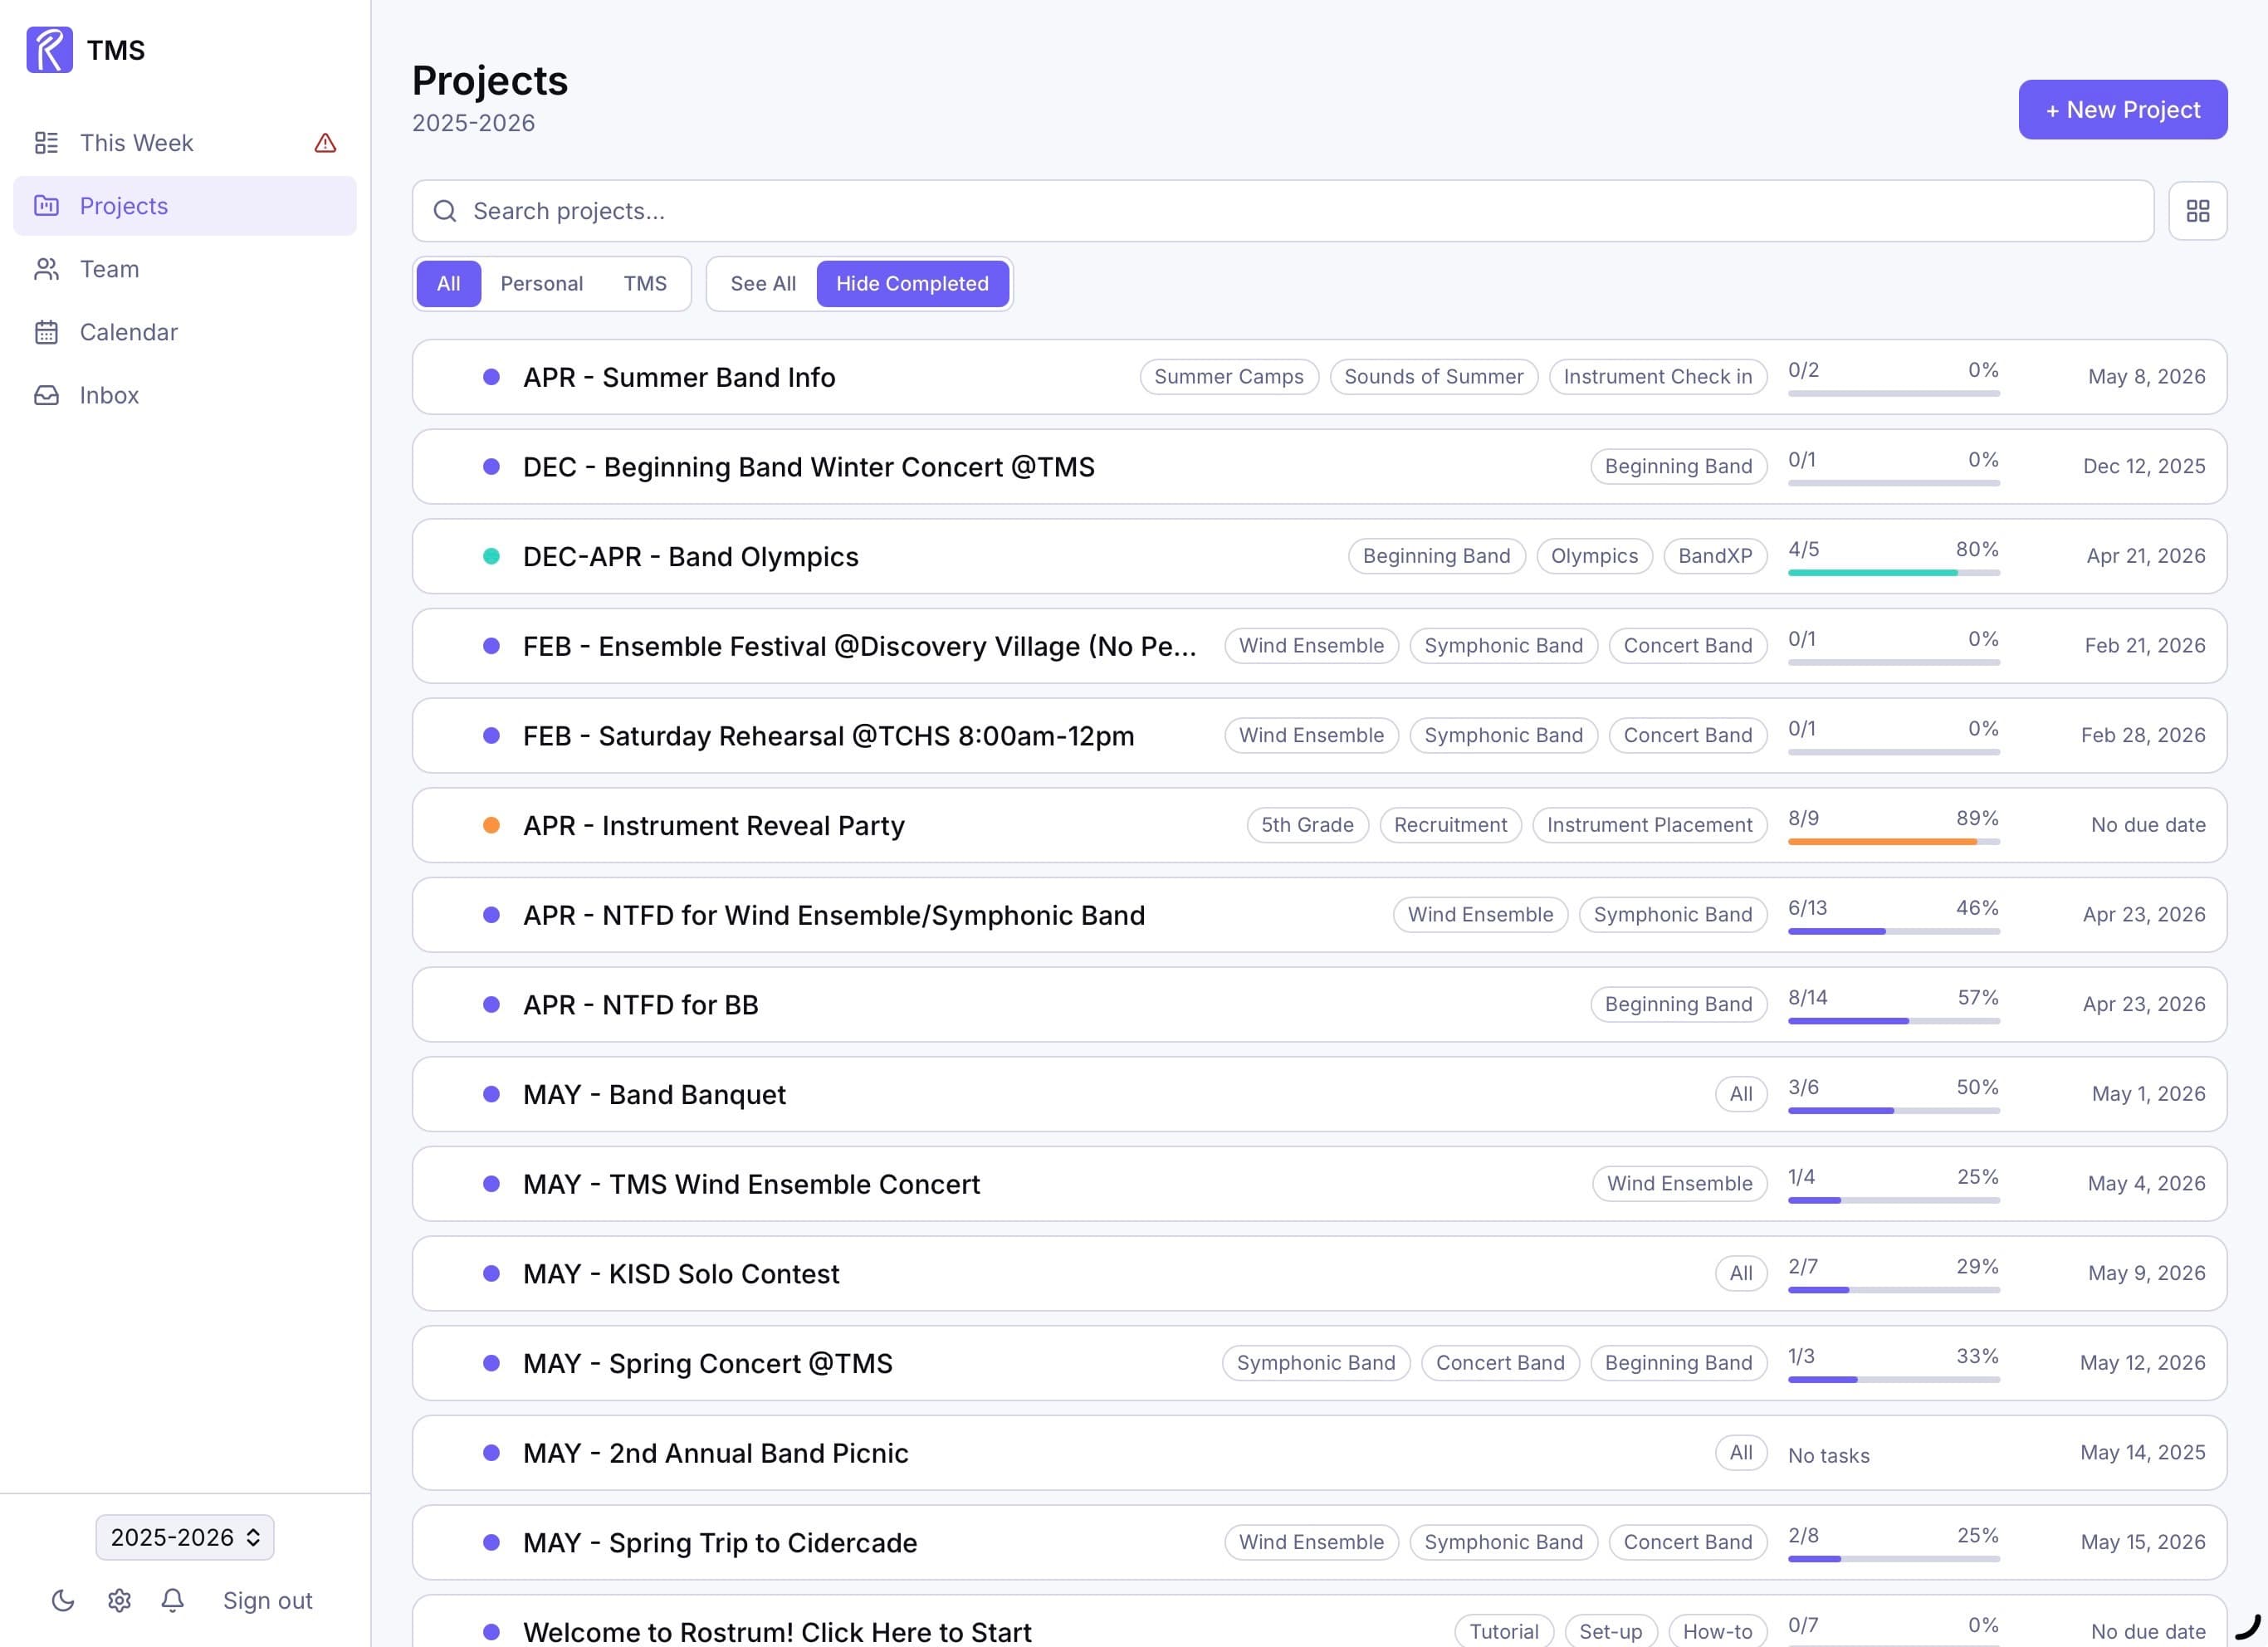The width and height of the screenshot is (2268, 1647).
Task: Open MAY - 2nd Annual Band Picnic
Action: point(1319,1452)
